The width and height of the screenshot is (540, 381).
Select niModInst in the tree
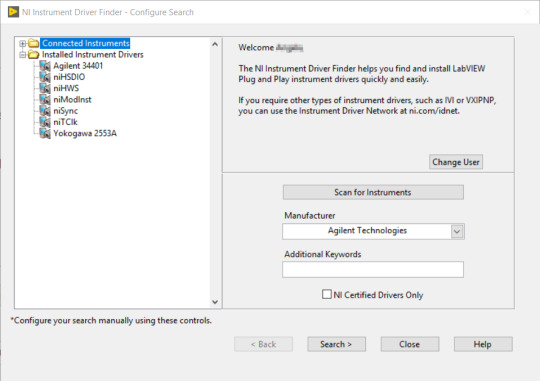72,100
